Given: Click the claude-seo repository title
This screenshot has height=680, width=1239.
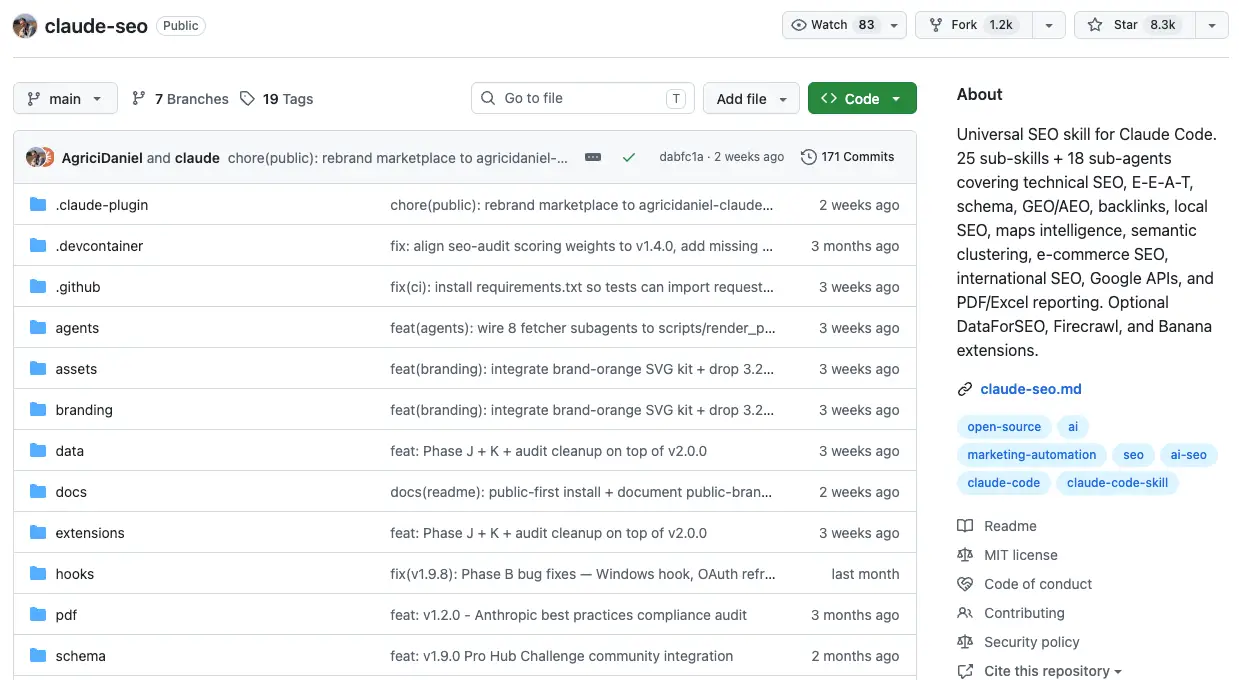Looking at the screenshot, I should (96, 26).
